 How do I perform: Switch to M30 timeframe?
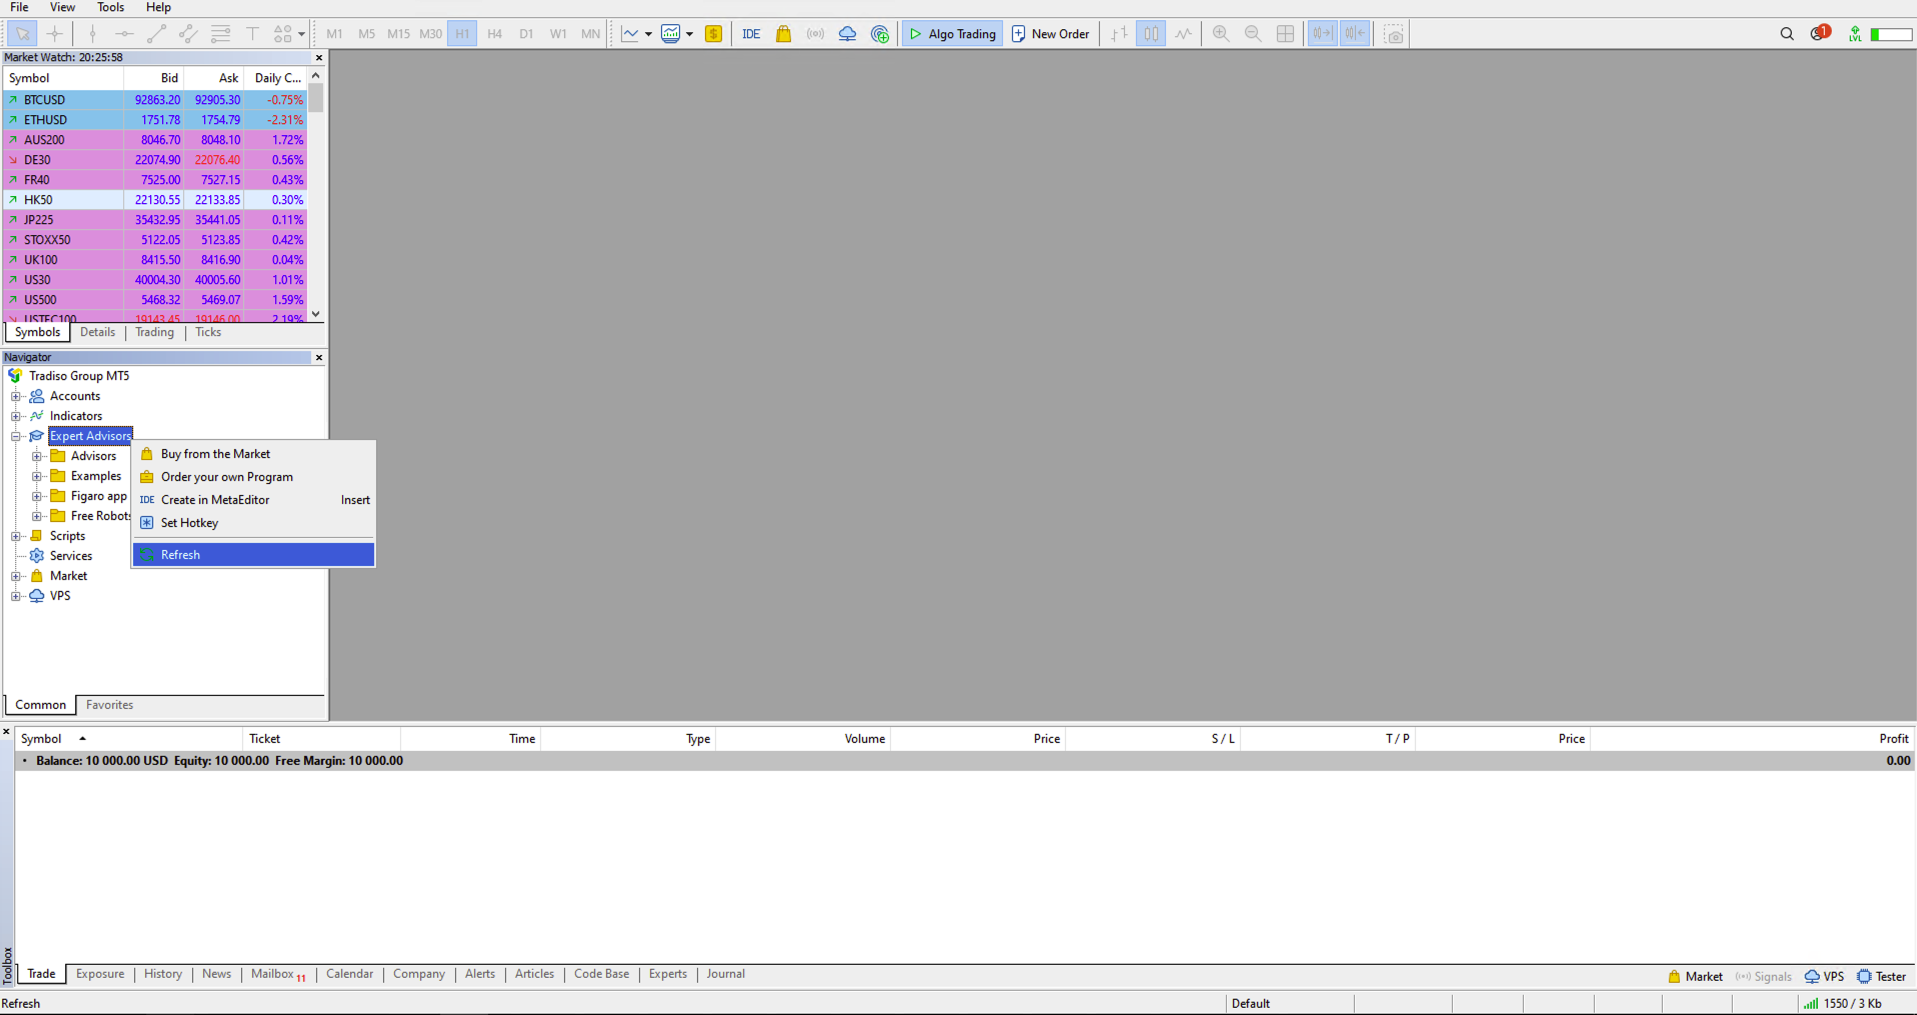pos(430,34)
